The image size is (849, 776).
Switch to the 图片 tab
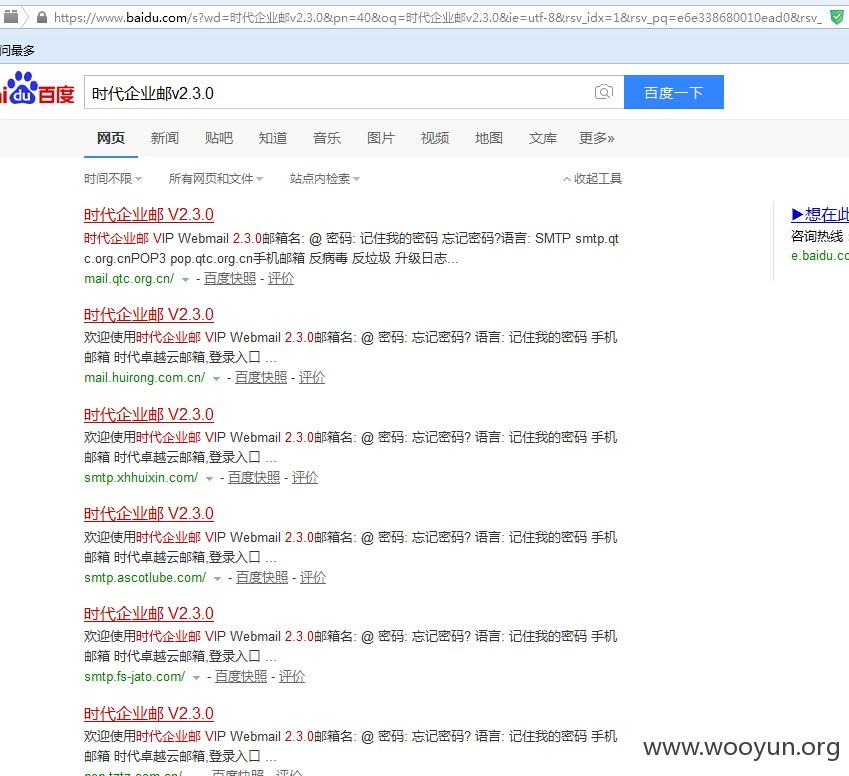(x=381, y=138)
